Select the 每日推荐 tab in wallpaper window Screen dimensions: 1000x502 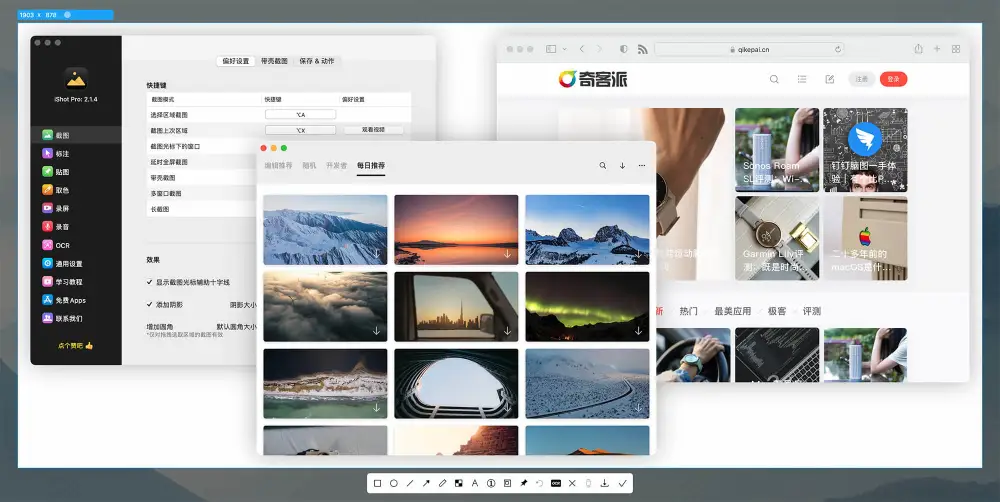pyautogui.click(x=371, y=166)
